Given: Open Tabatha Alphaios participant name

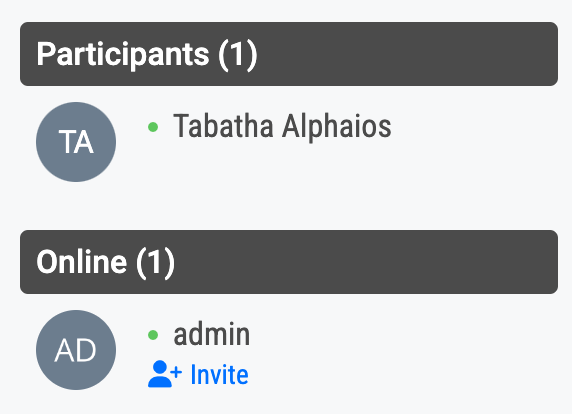Looking at the screenshot, I should [x=282, y=126].
